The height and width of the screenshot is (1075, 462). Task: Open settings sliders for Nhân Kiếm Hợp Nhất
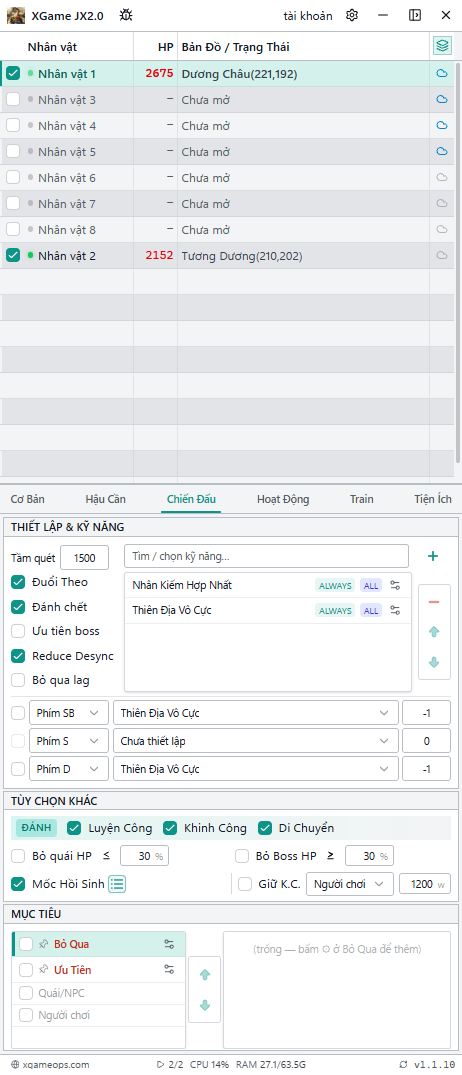tap(395, 585)
